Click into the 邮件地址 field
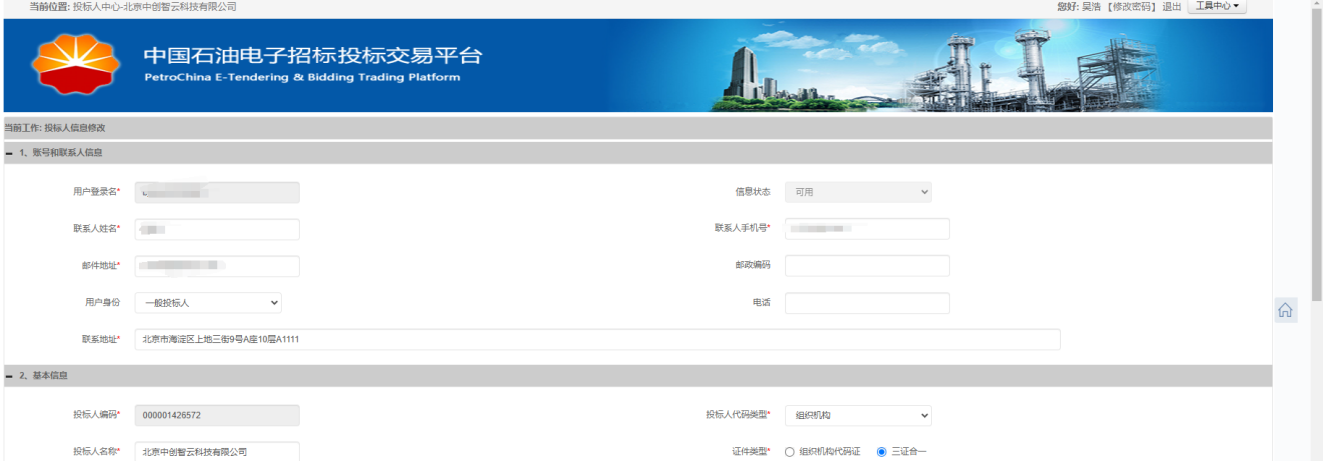 pos(217,266)
